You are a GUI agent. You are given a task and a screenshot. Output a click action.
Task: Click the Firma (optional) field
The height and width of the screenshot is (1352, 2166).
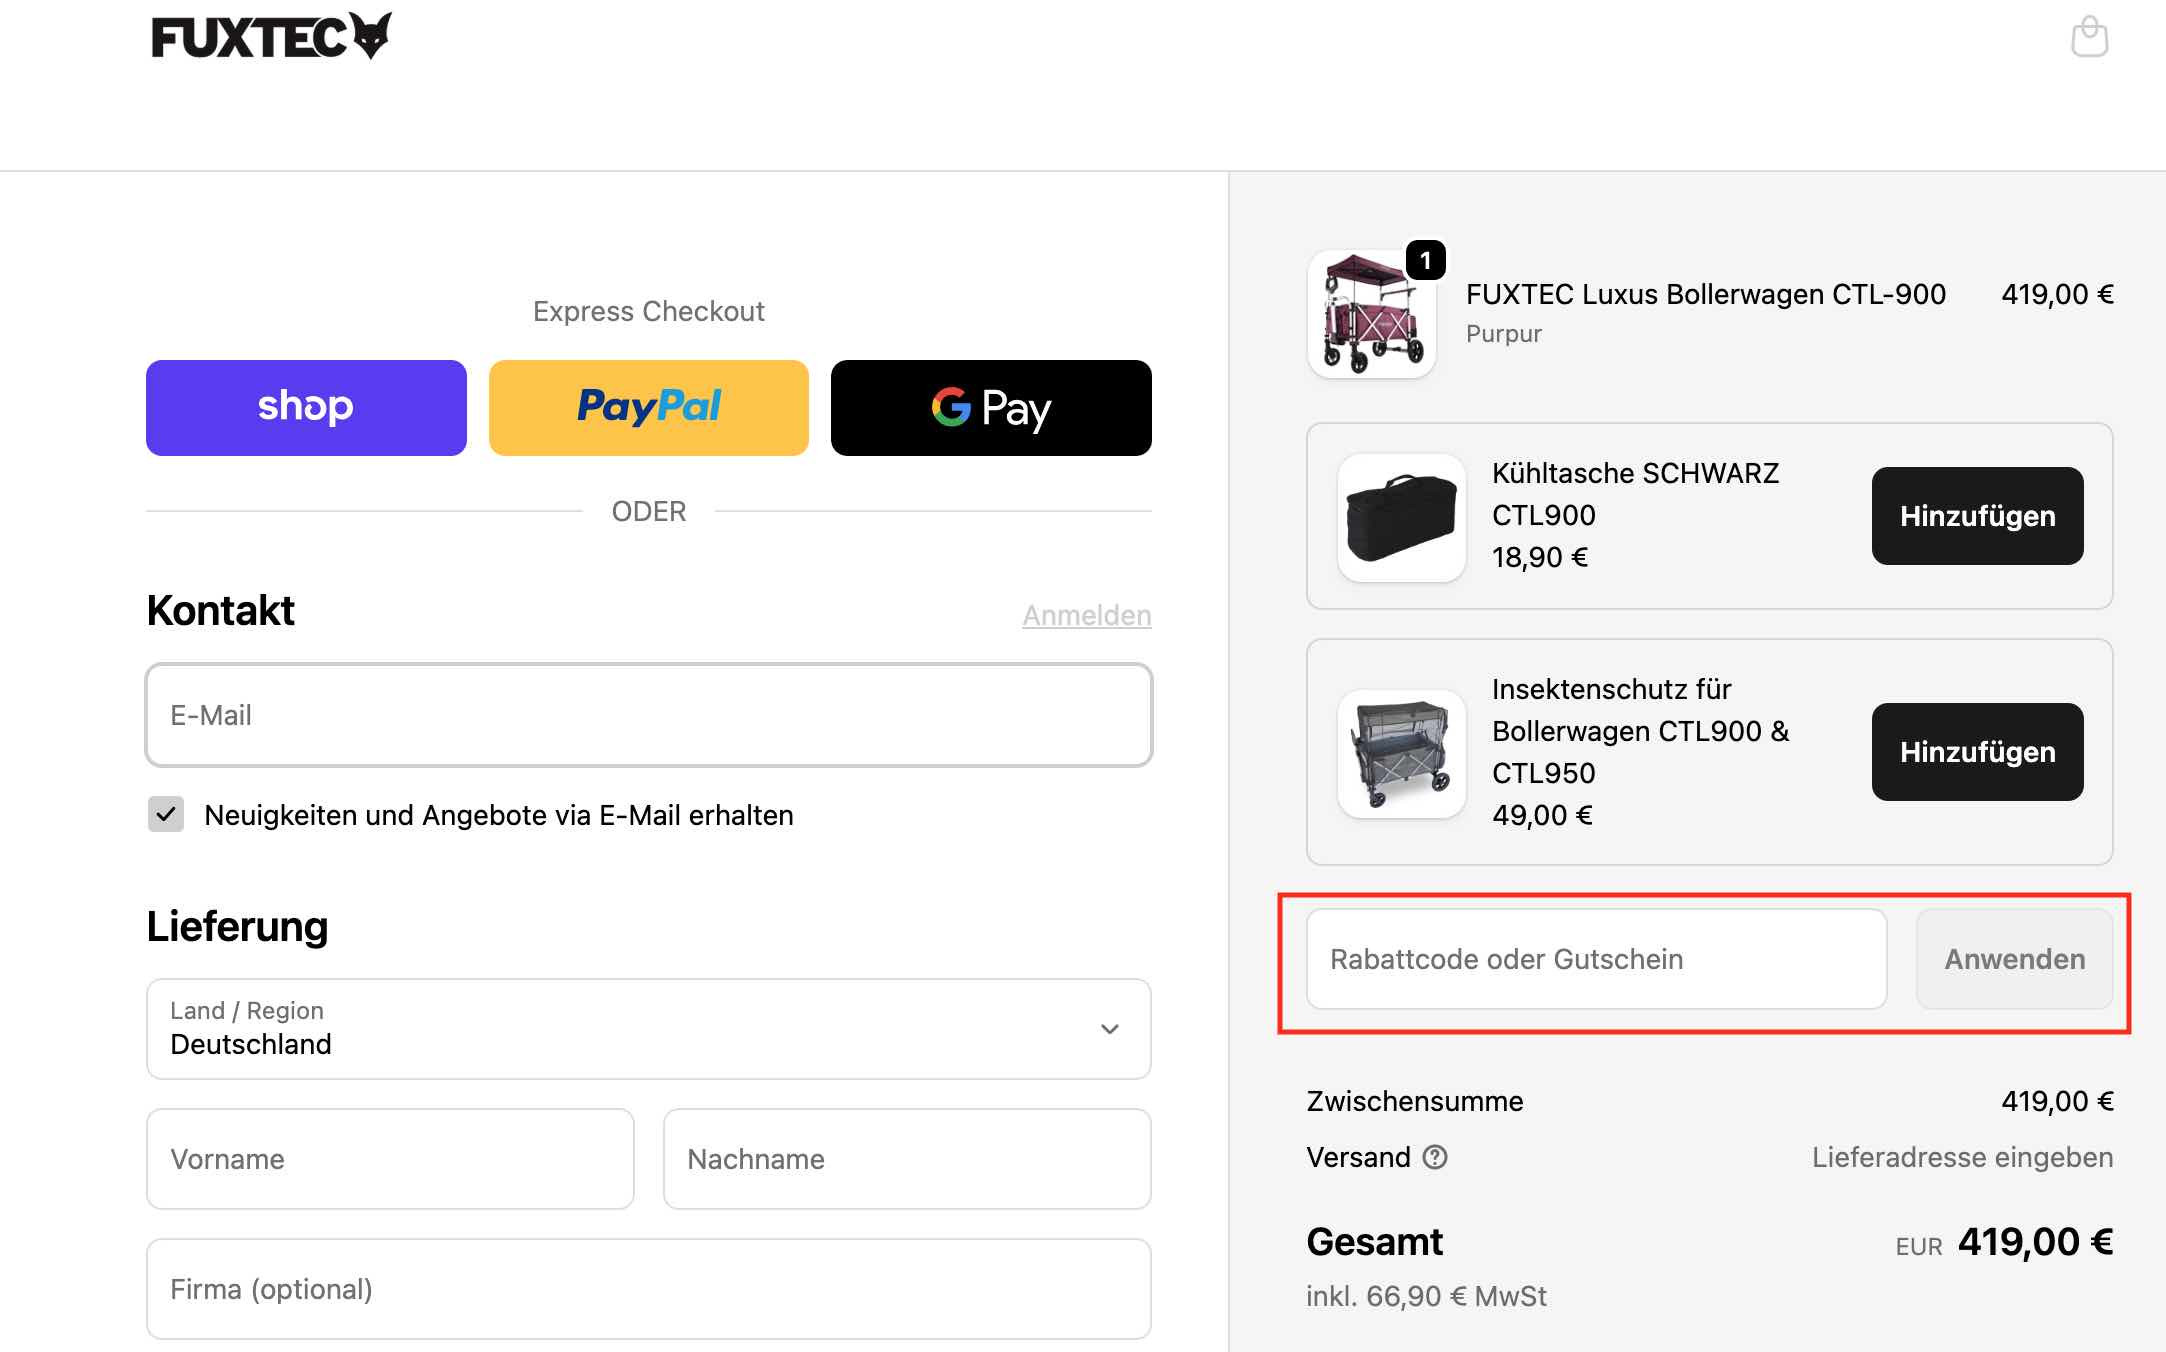pos(649,1289)
